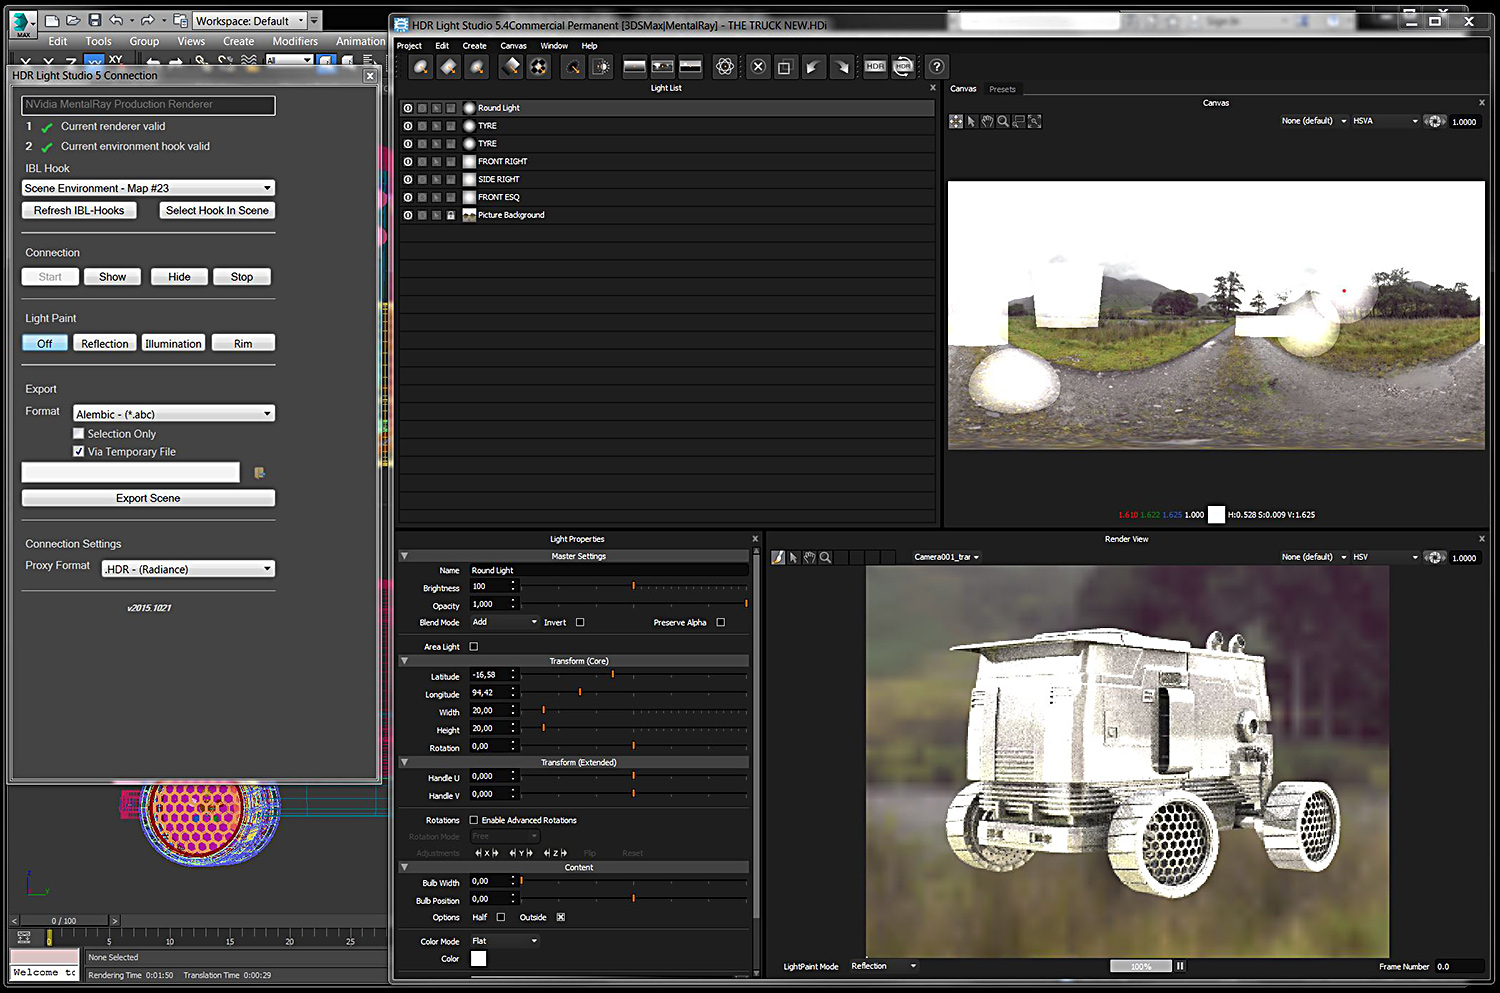Screen dimensions: 1500x993
Task: Collapse the Transform (Core) section
Action: pyautogui.click(x=404, y=661)
